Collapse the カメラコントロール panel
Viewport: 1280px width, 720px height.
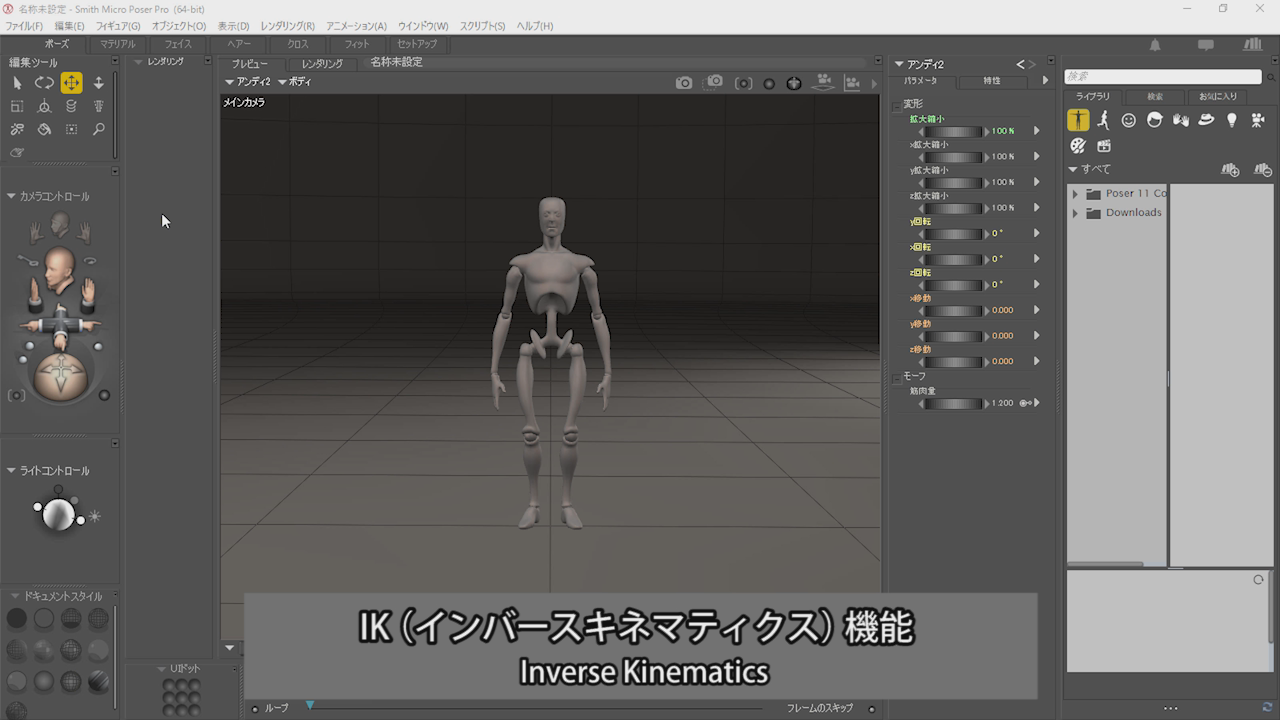11,196
